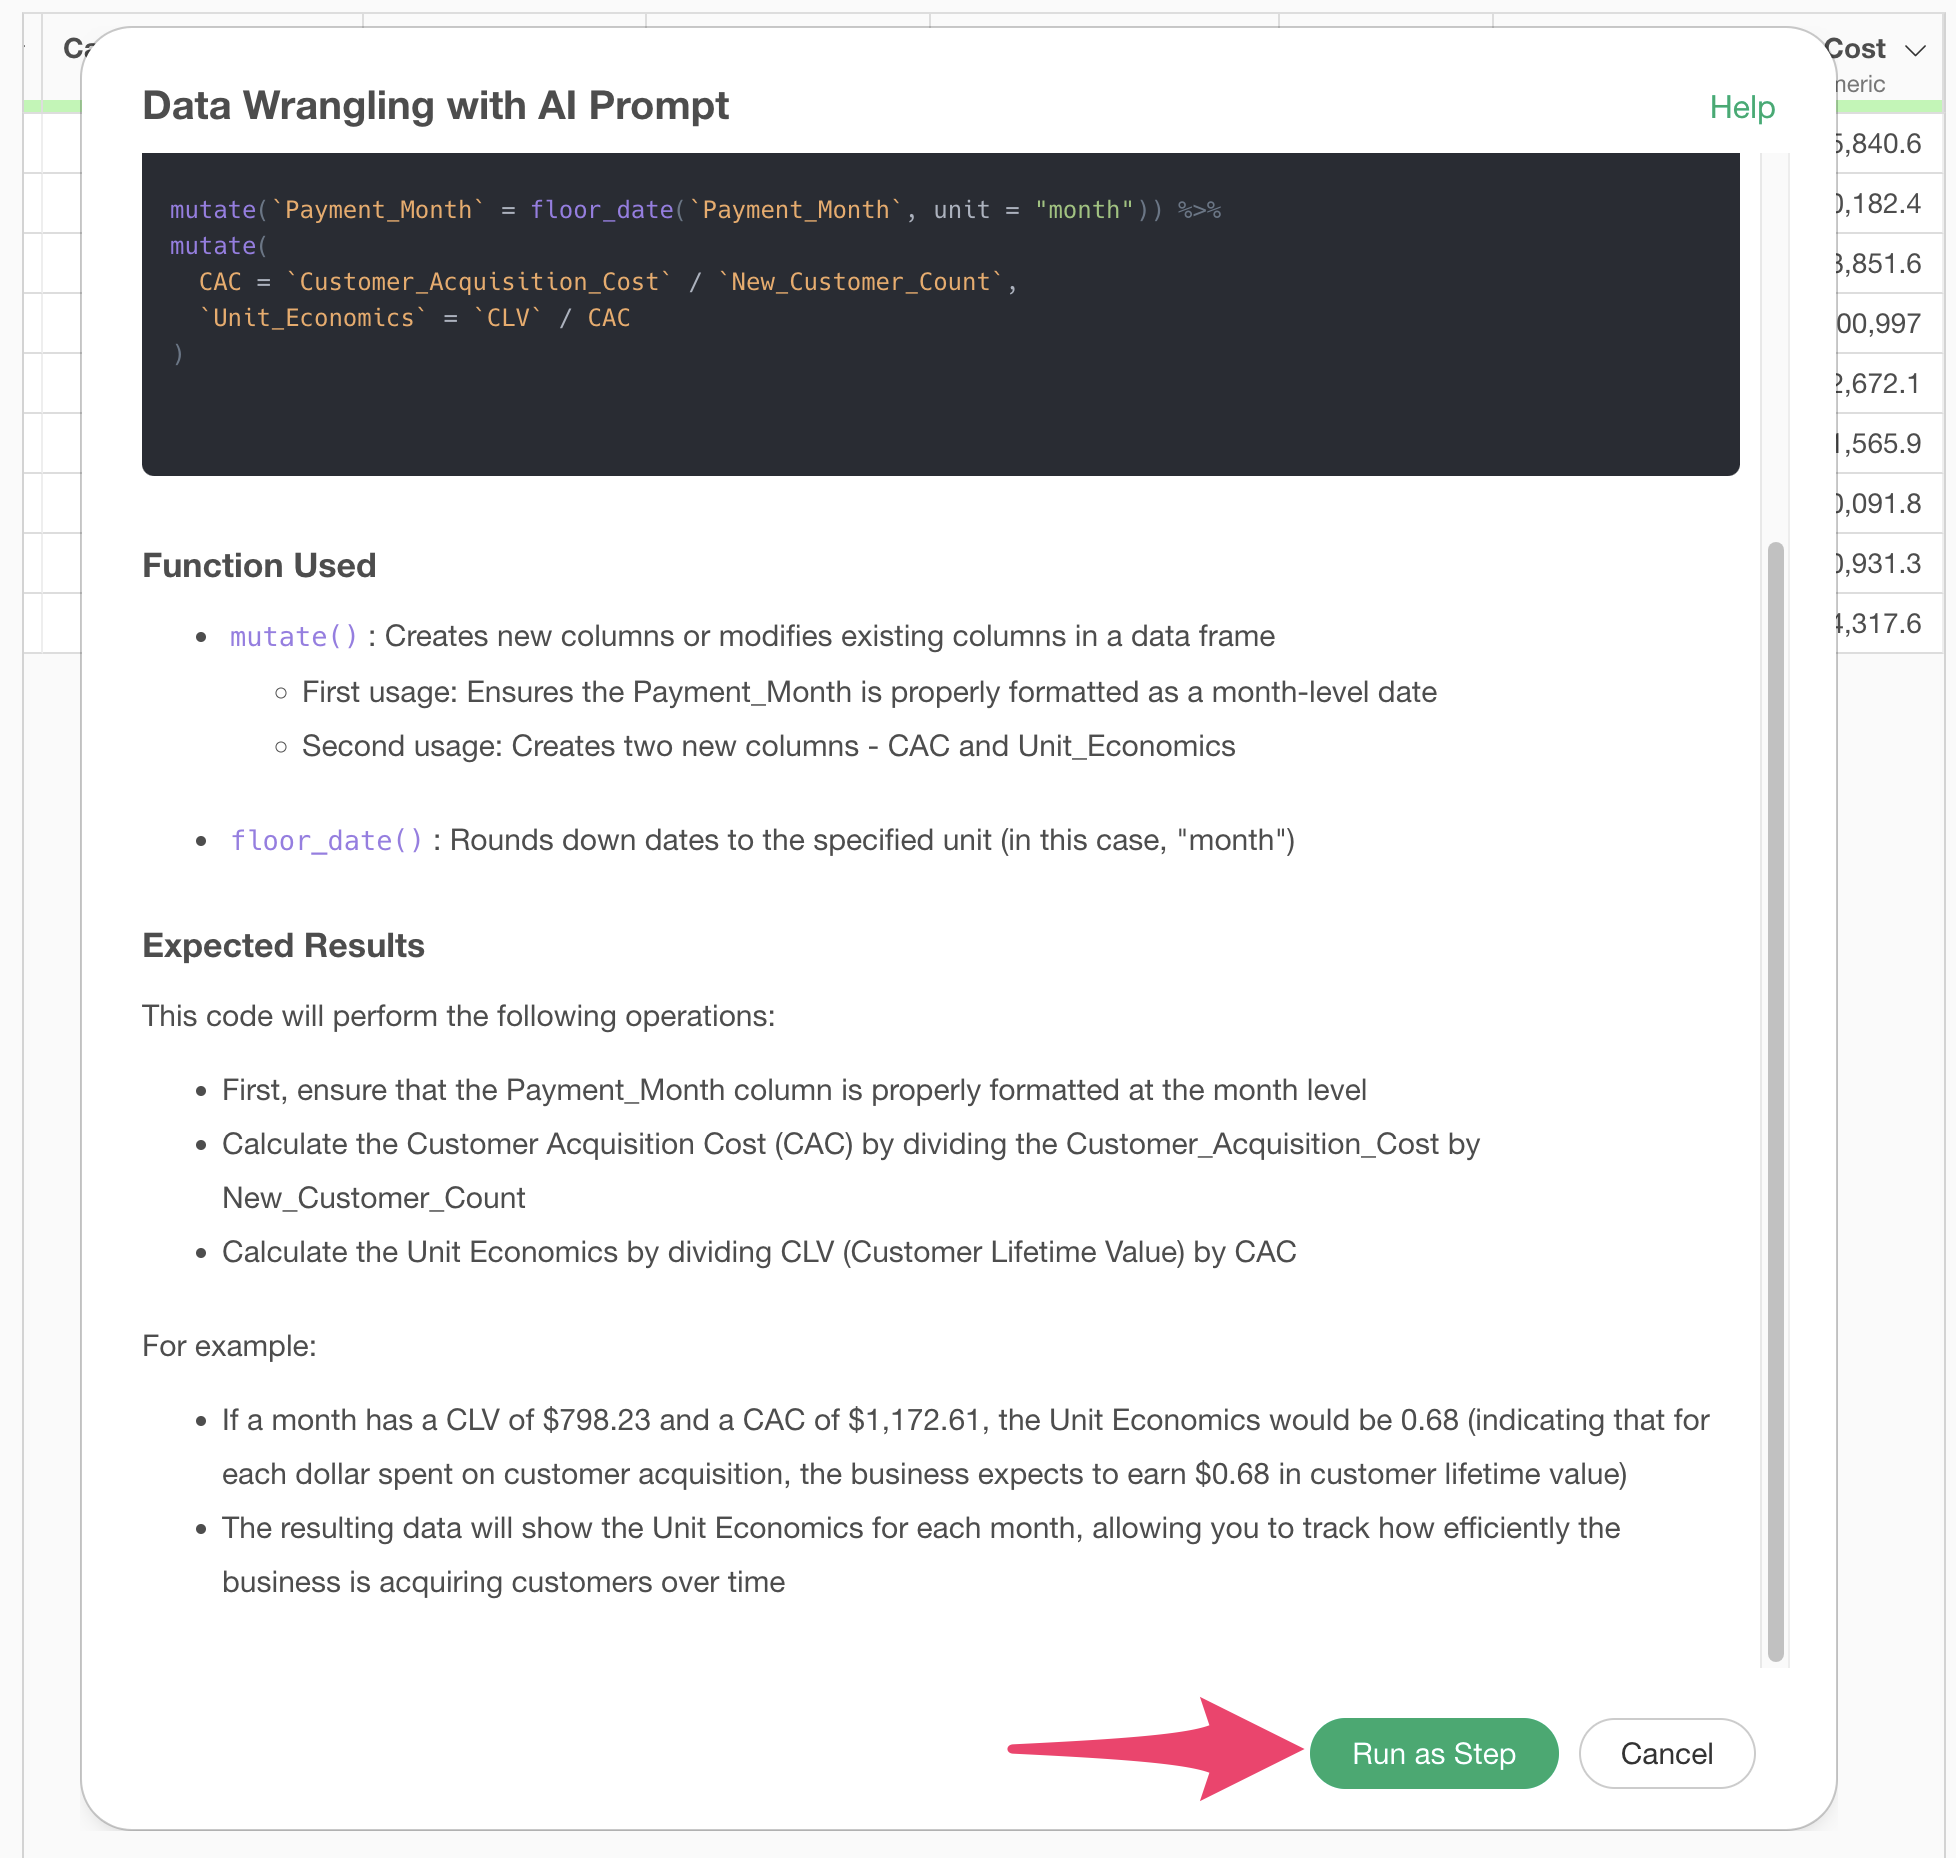Image resolution: width=1956 pixels, height=1858 pixels.
Task: Click the sentence about CLV of $798.23
Action: pos(965,1447)
